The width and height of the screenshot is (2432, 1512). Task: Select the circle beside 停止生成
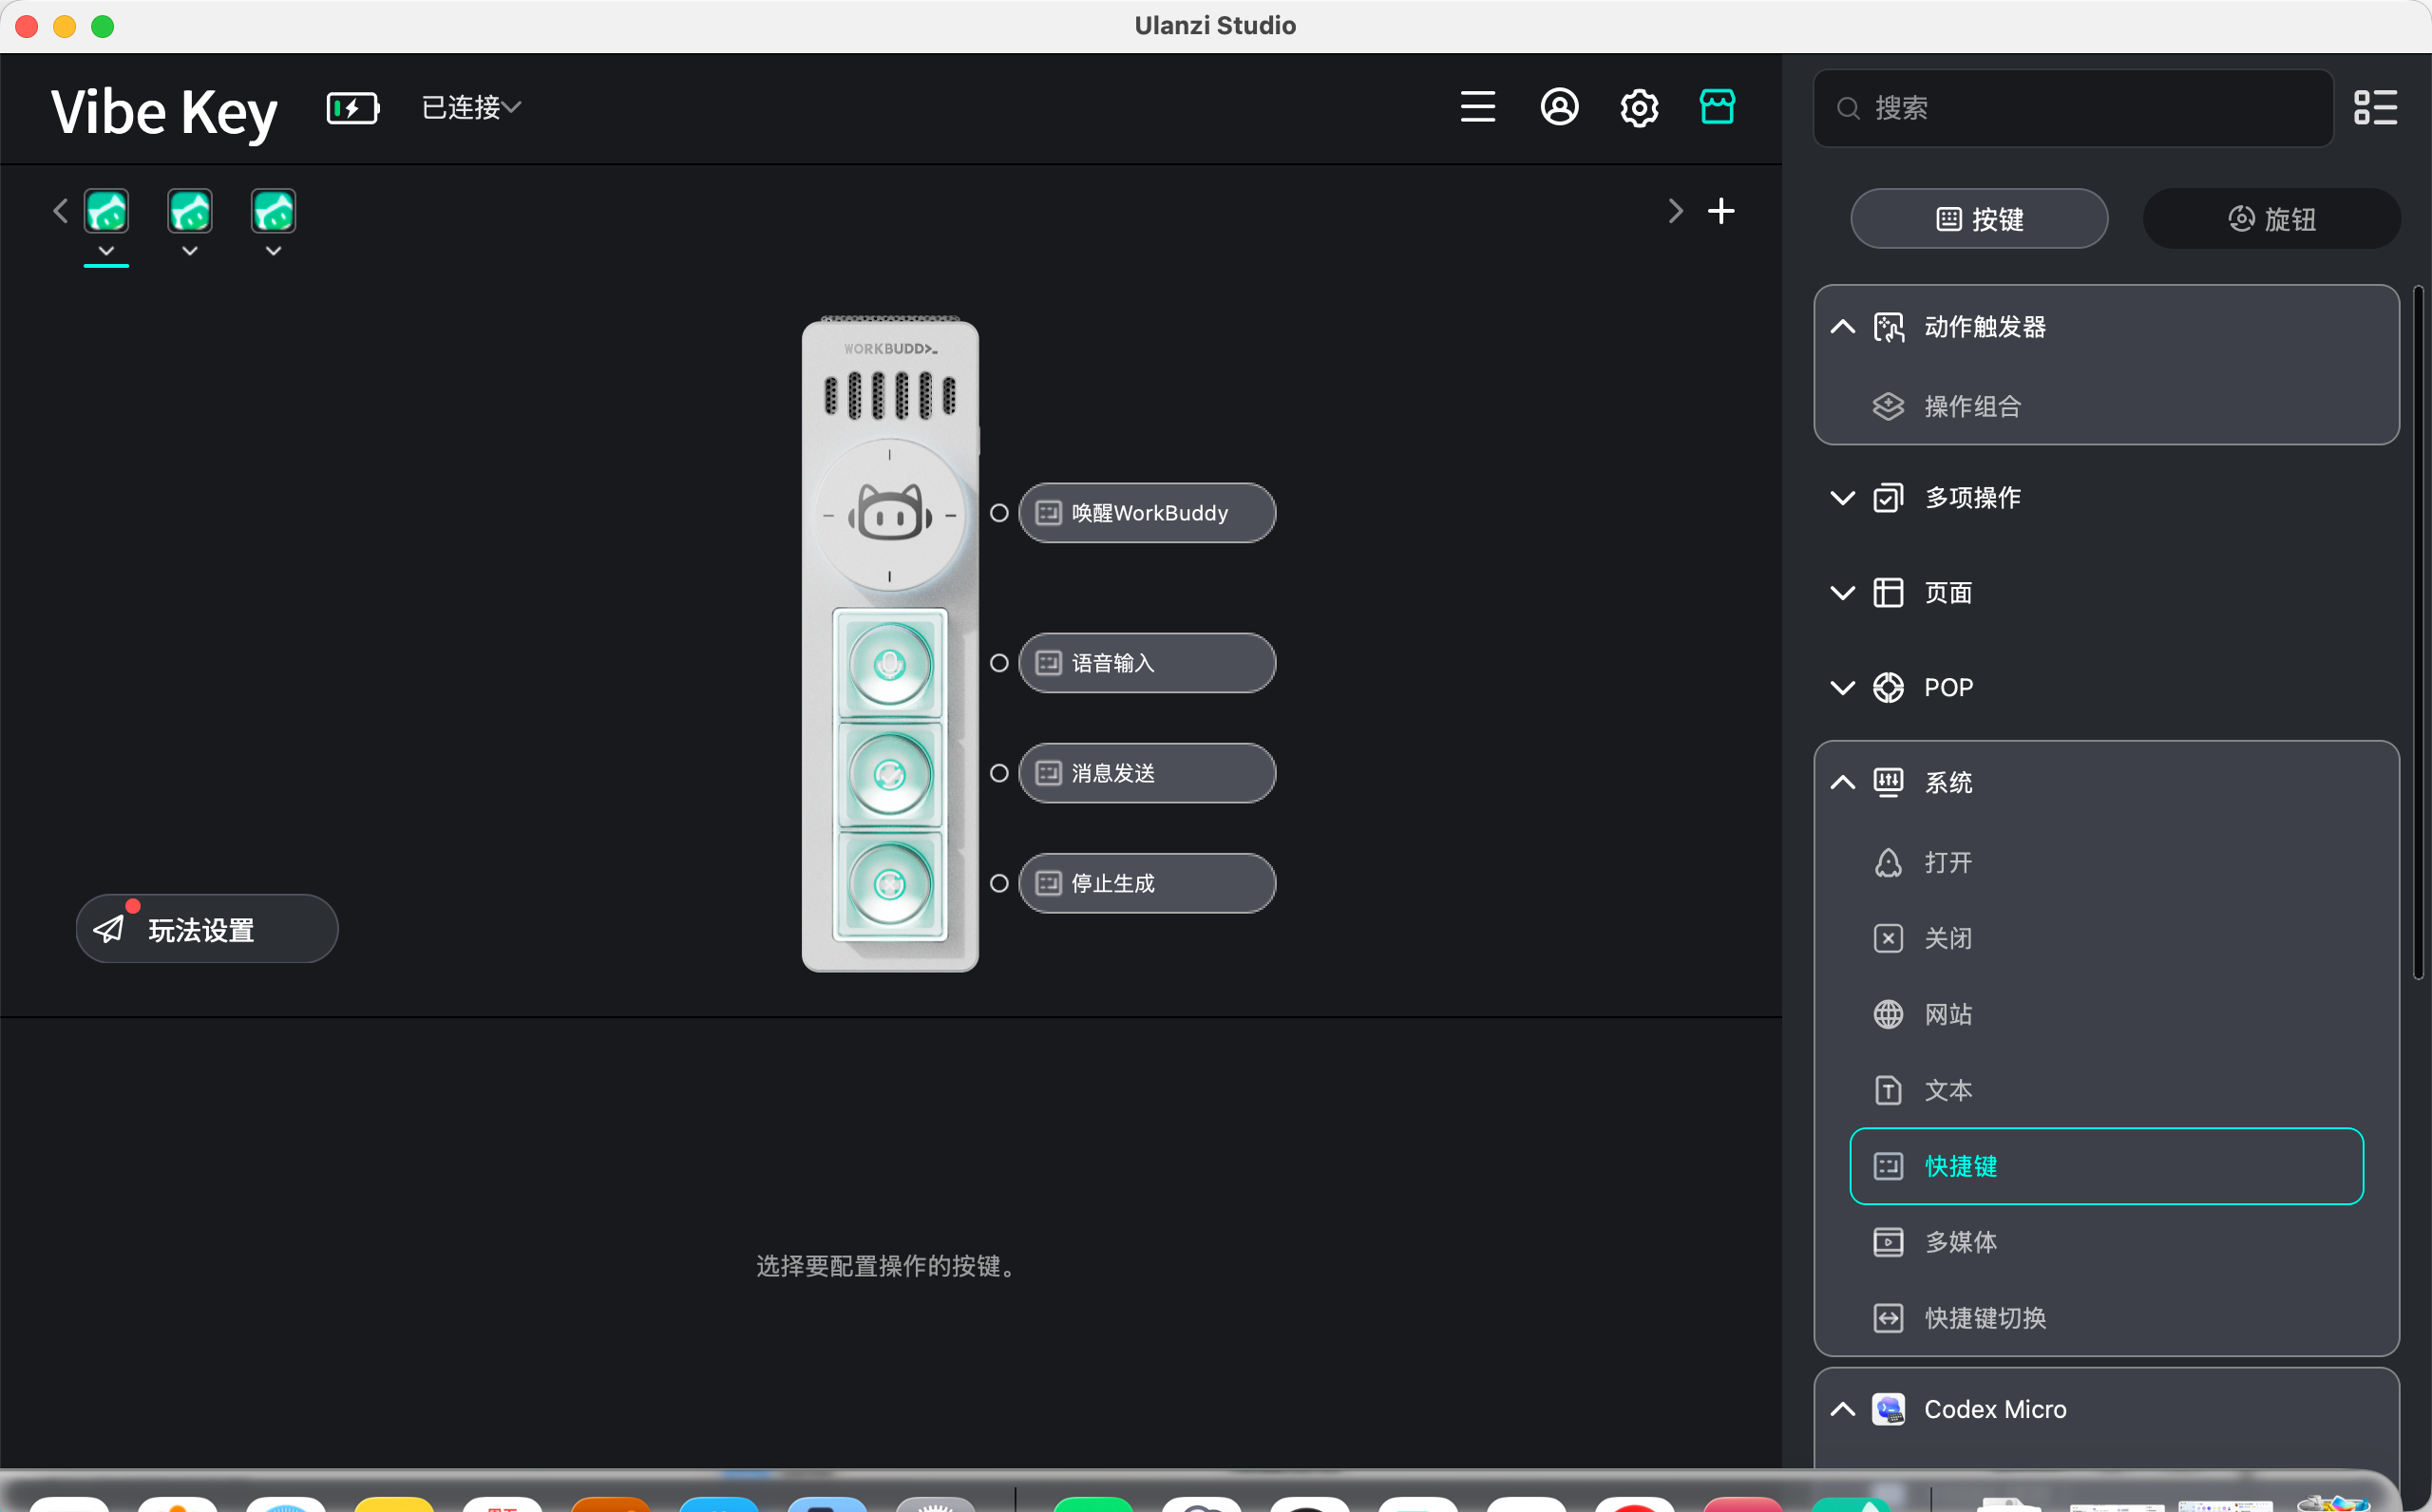click(x=998, y=883)
